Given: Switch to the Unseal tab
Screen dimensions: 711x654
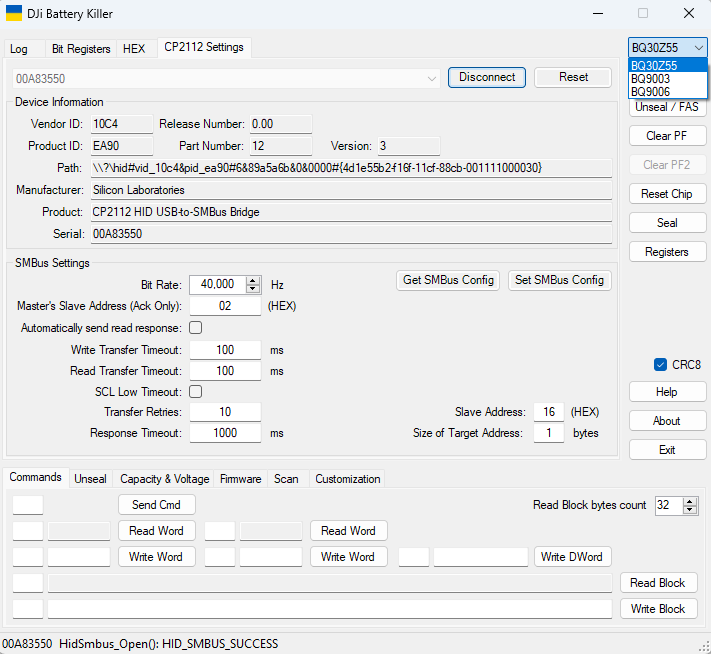Looking at the screenshot, I should tap(90, 479).
